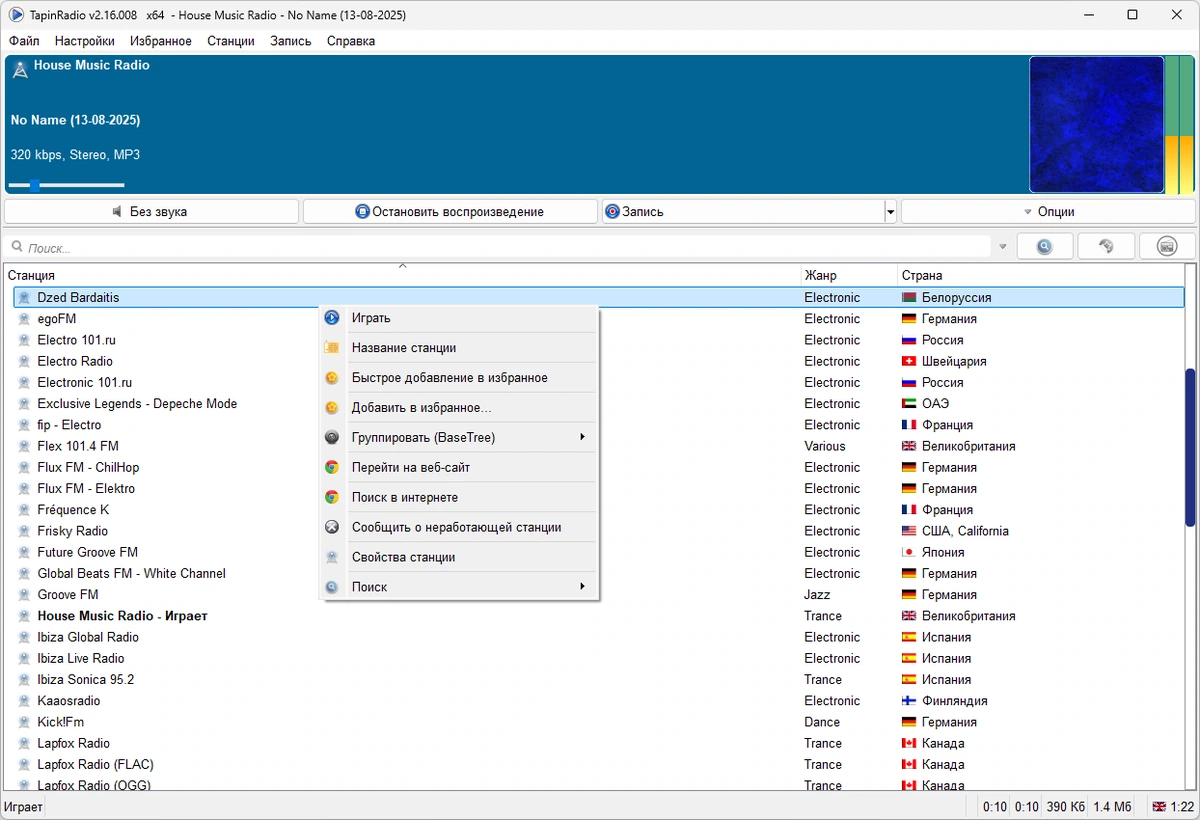Select the Flux FM - ChilHop station
This screenshot has height=820, width=1200.
click(598, 468)
